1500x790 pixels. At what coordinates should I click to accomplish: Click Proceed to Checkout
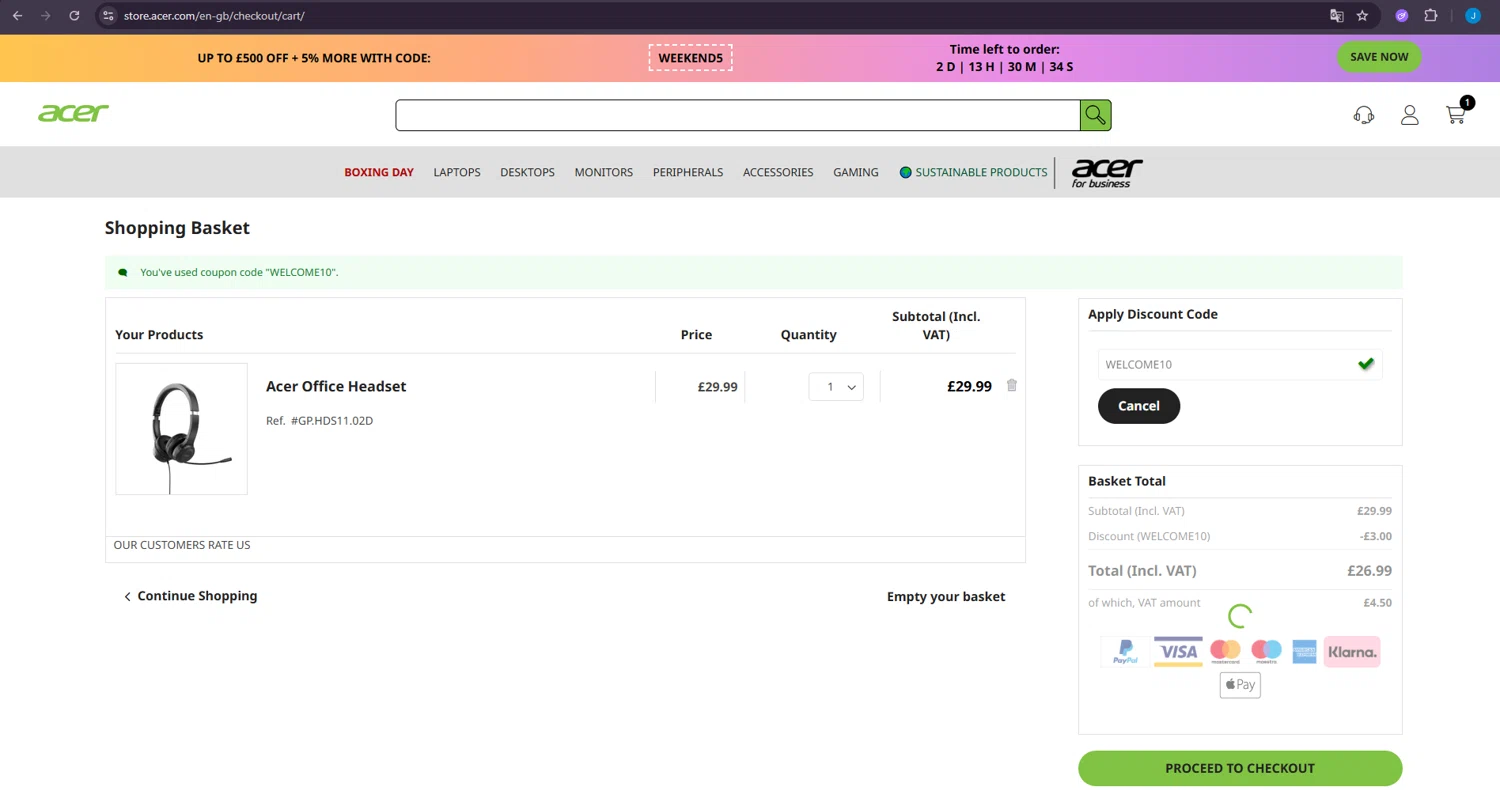[1240, 768]
